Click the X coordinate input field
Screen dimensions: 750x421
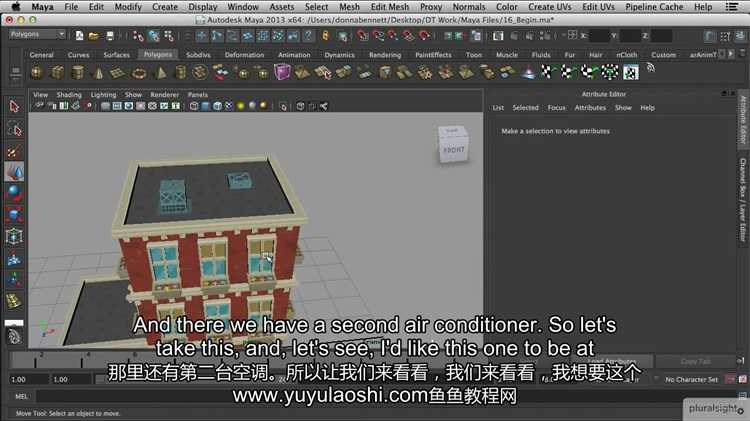pos(599,35)
